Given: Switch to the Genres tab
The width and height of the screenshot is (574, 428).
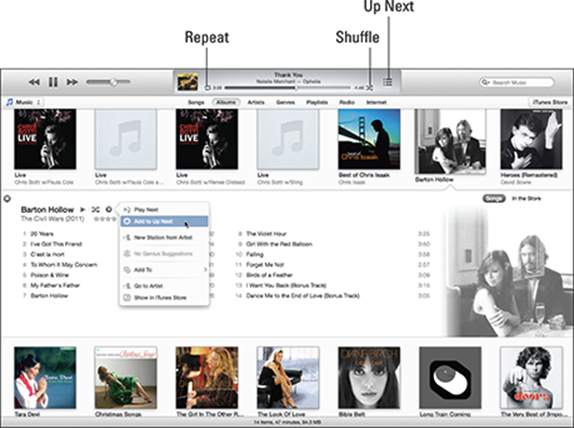Looking at the screenshot, I should coord(286,103).
